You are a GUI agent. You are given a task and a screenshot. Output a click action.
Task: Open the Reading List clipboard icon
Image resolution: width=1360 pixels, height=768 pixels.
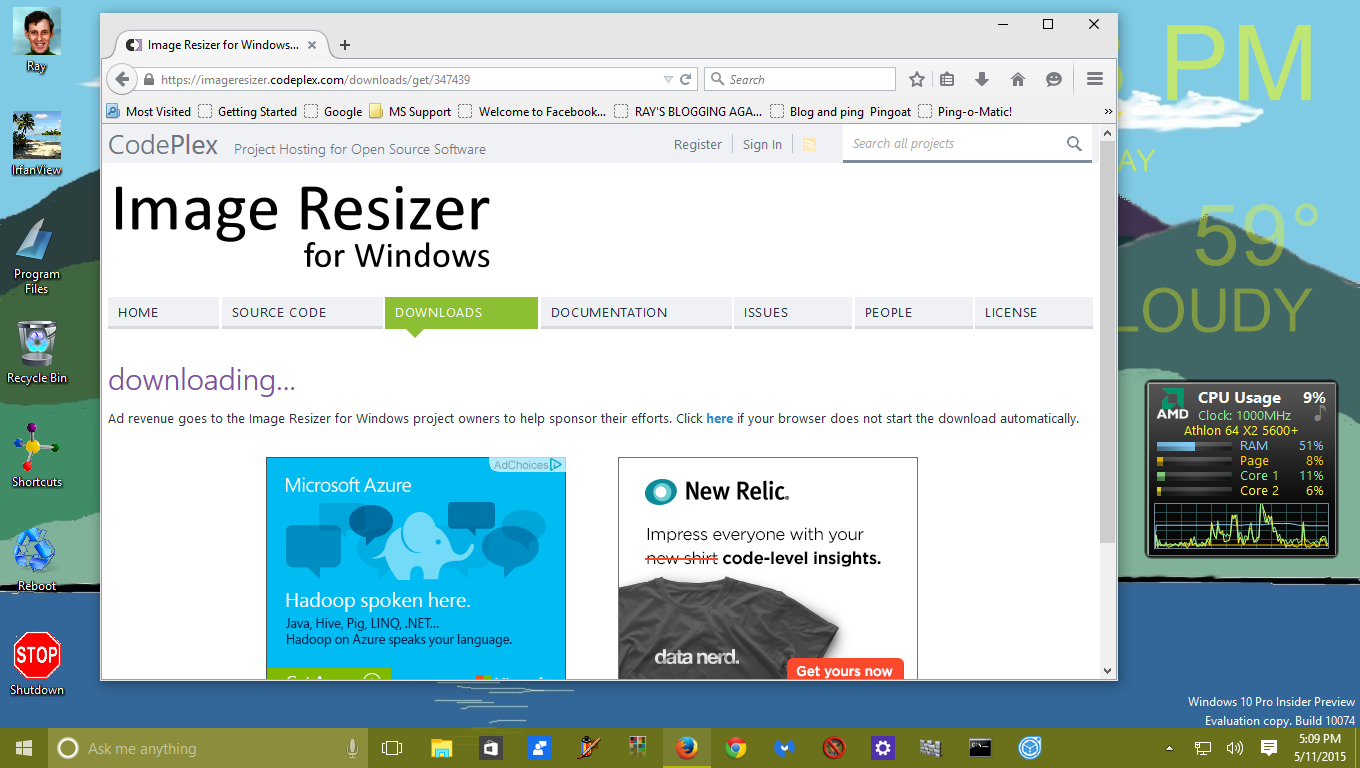coord(947,78)
